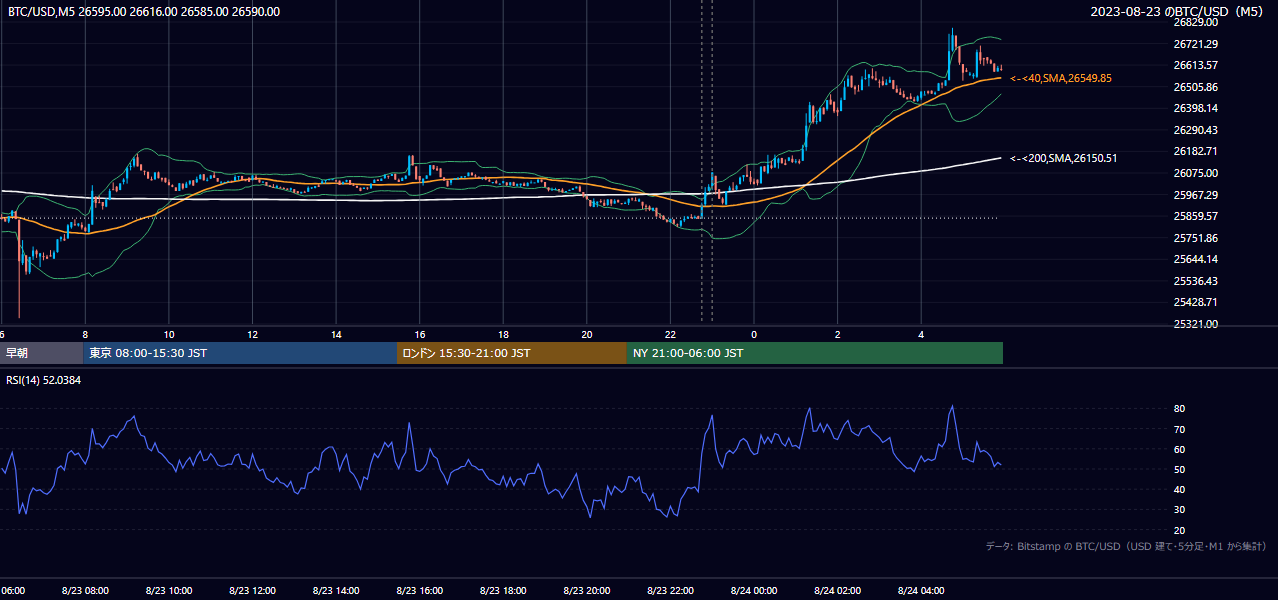This screenshot has width=1278, height=600.
Task: Click the 2023-08-23 BTC/USD (M5) chart title
Action: pos(1179,12)
